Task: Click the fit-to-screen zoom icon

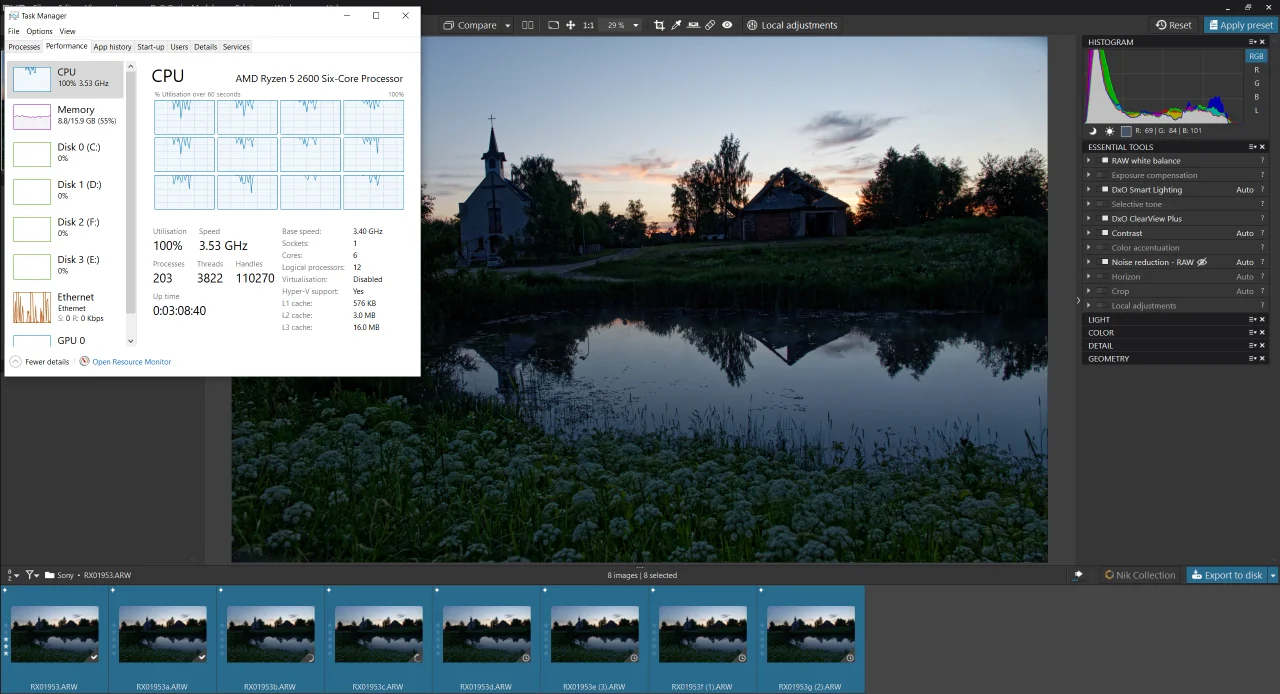Action: 553,25
